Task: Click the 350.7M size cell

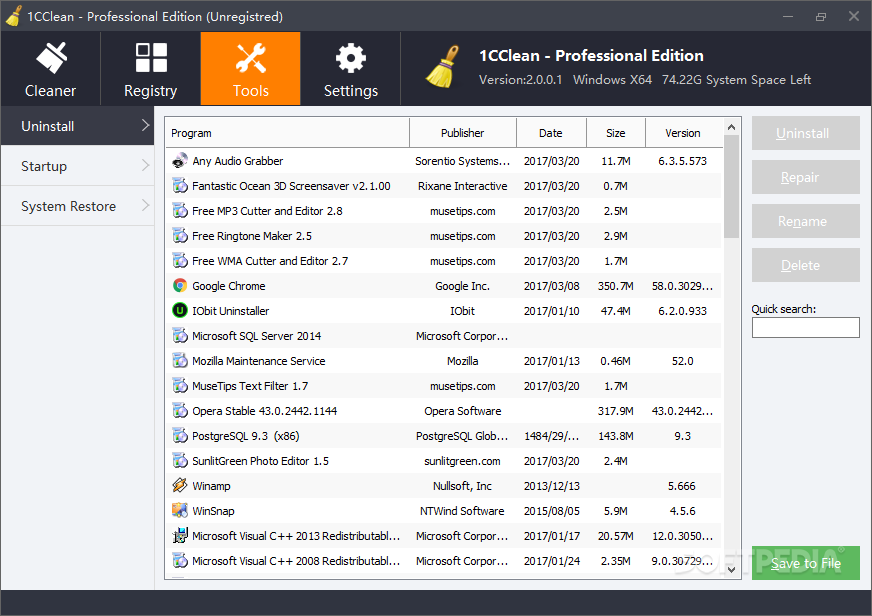Action: (x=616, y=286)
